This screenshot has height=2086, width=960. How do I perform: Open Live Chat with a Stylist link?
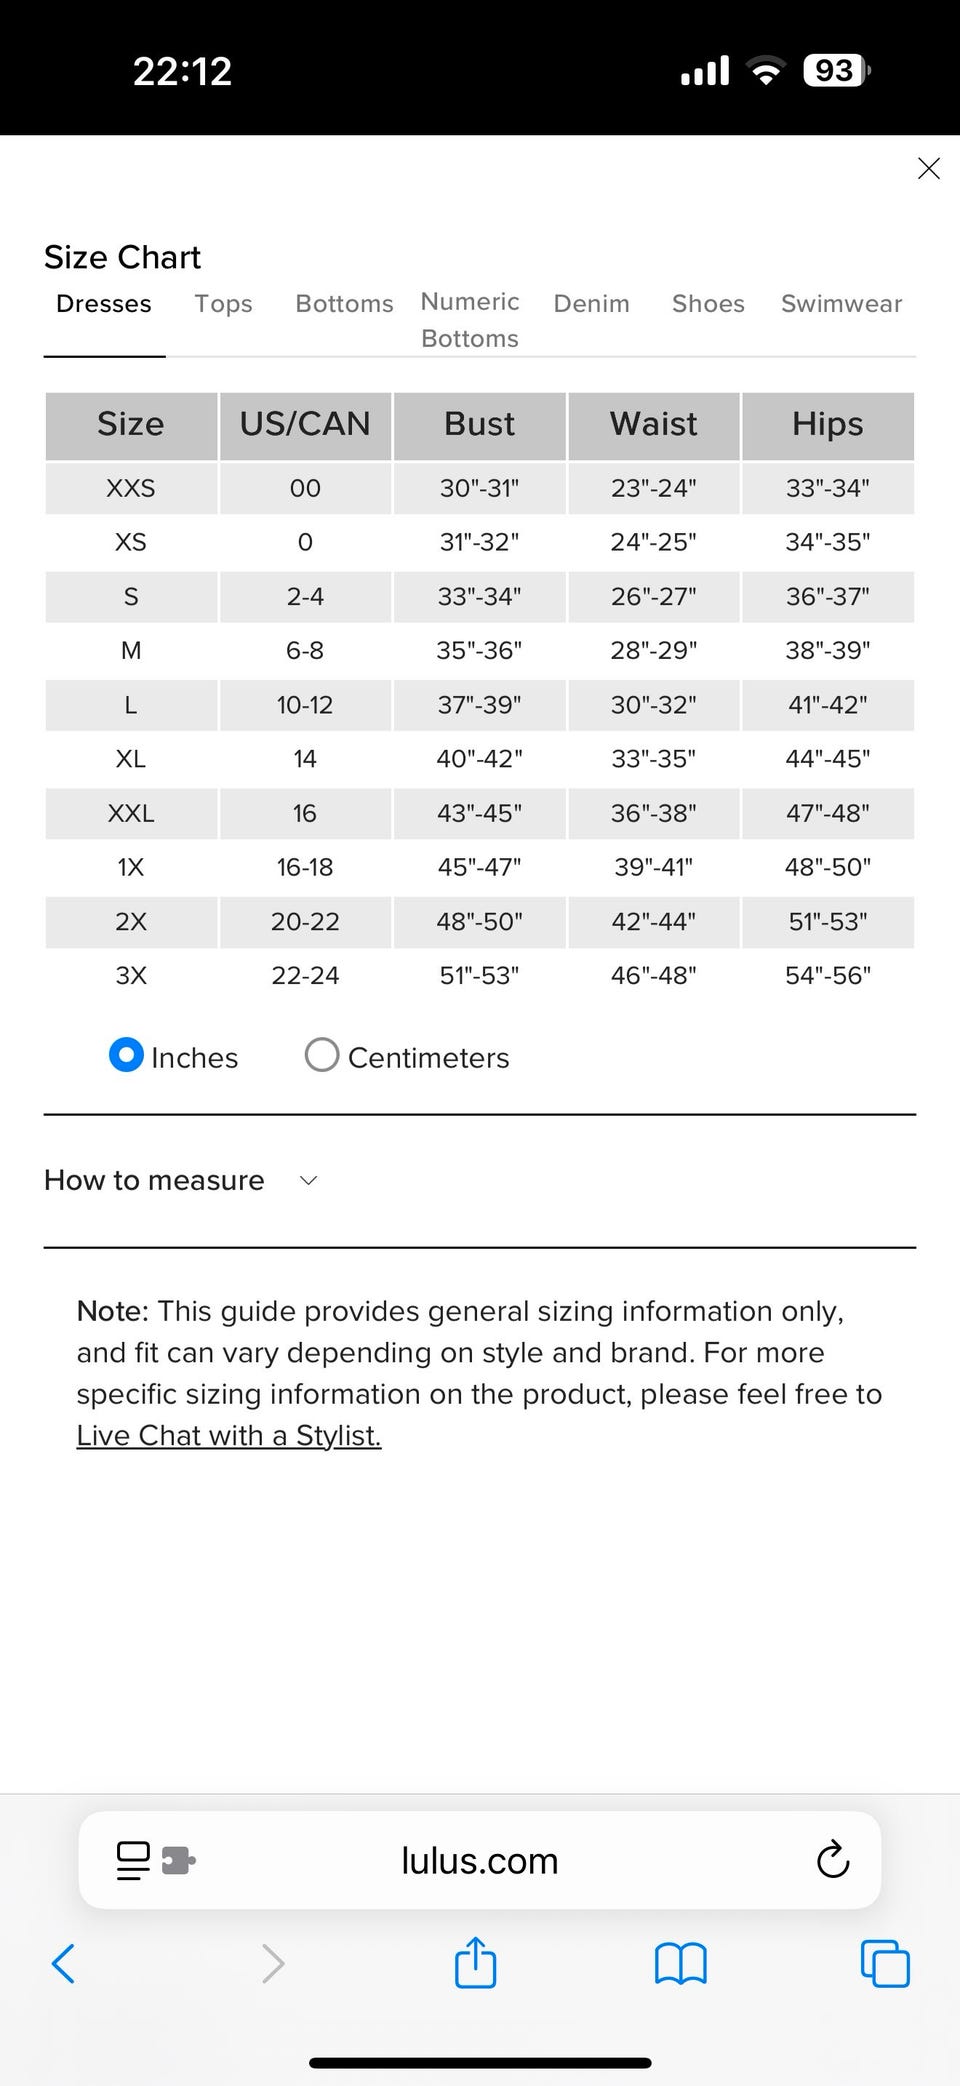pos(229,1435)
